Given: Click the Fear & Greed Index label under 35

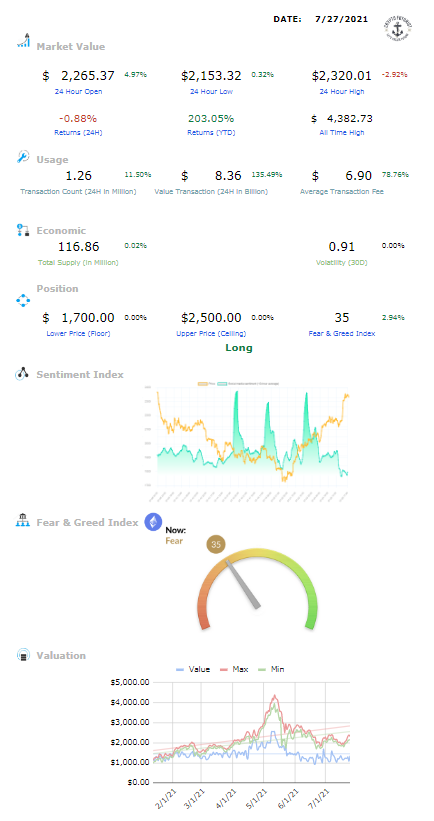Looking at the screenshot, I should click(342, 334).
